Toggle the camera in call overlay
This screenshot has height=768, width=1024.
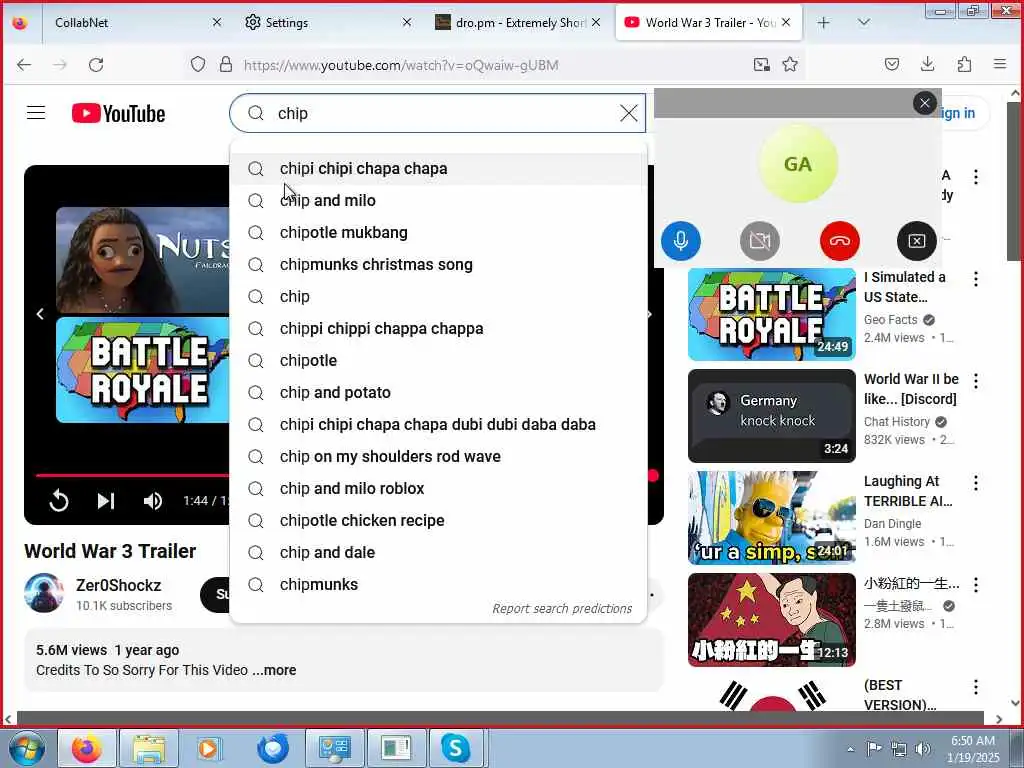click(760, 241)
